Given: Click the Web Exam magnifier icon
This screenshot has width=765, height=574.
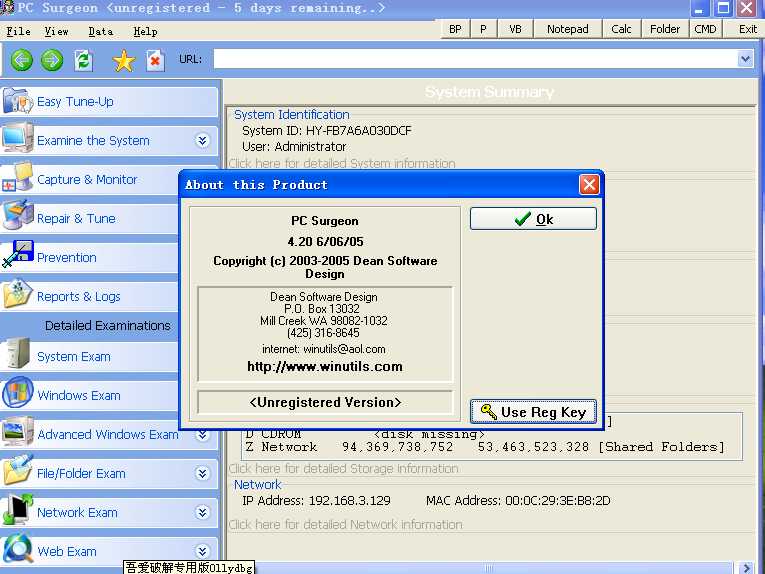Looking at the screenshot, I should [x=18, y=549].
